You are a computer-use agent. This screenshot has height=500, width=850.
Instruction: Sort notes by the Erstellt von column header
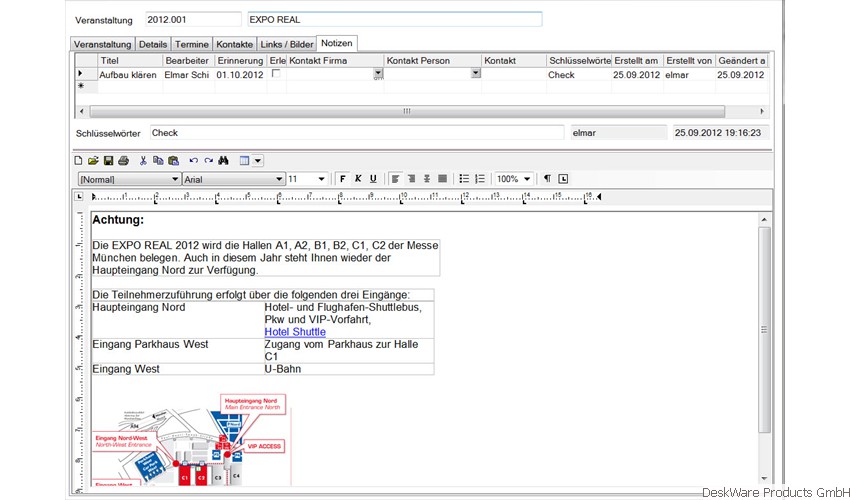coord(690,61)
